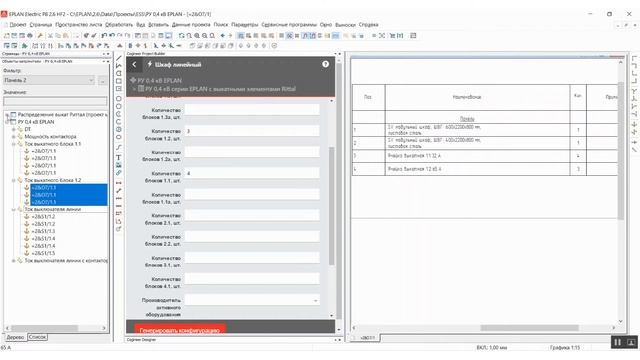The height and width of the screenshot is (360, 640).
Task: Click the form's vertical scrollbar thumb
Action: pyautogui.click(x=331, y=206)
